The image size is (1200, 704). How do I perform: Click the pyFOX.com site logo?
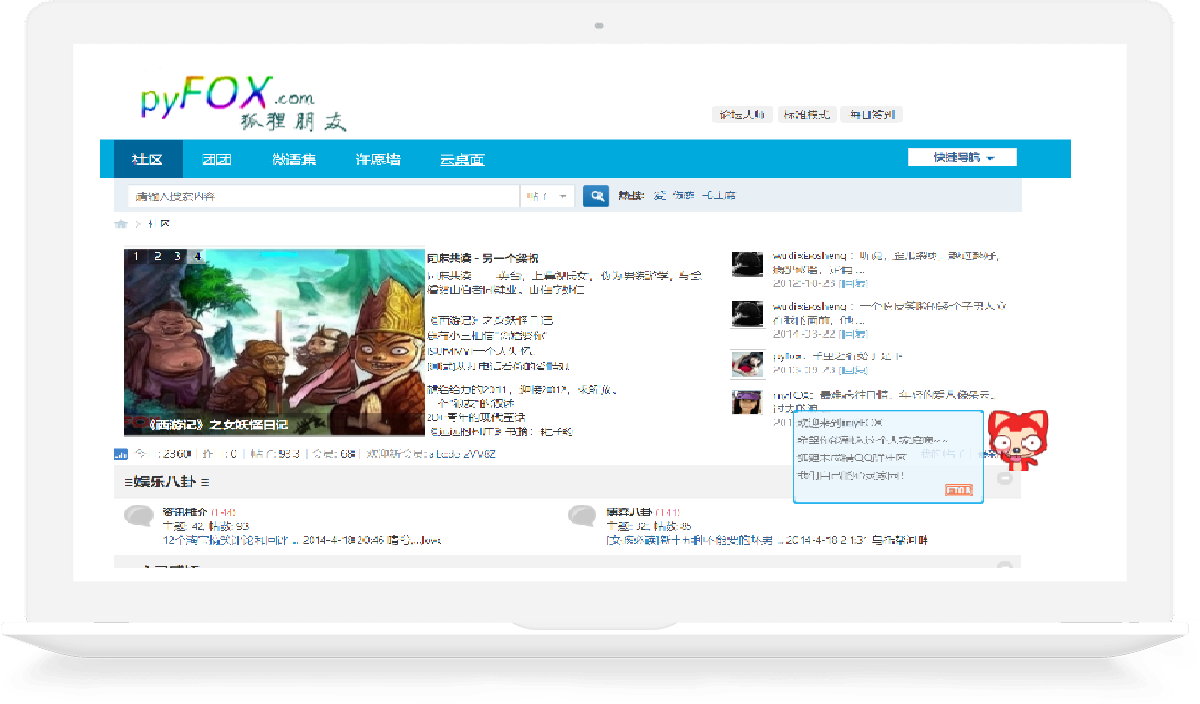point(243,103)
